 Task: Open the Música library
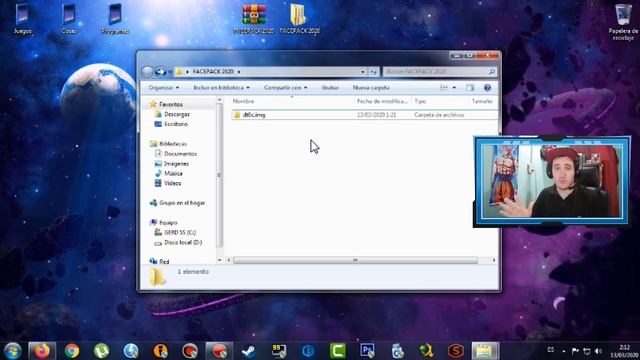pos(173,173)
